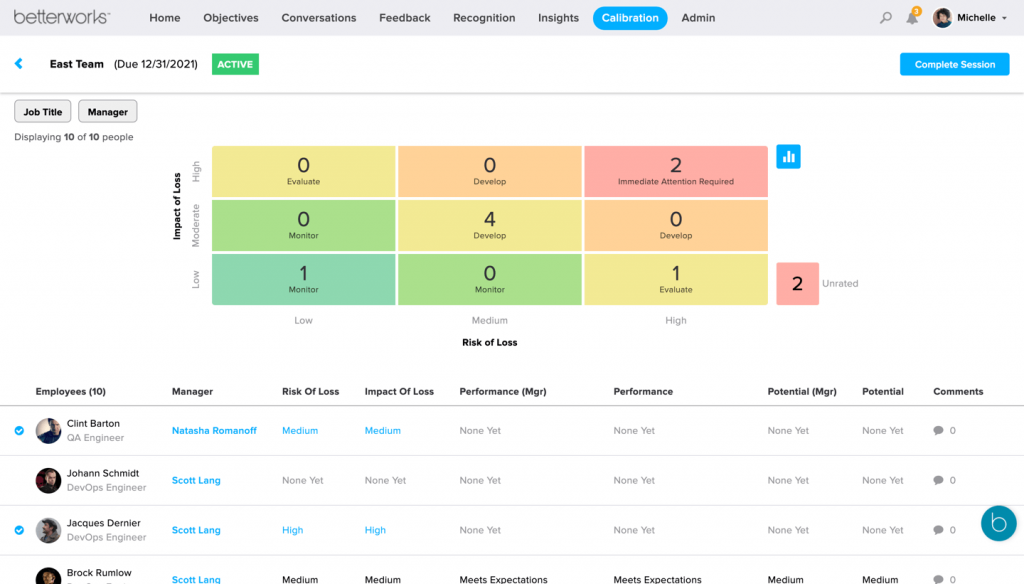Toggle selection checkmark for Jacques Dernier
Viewport: 1024px width, 584px height.
(19, 530)
